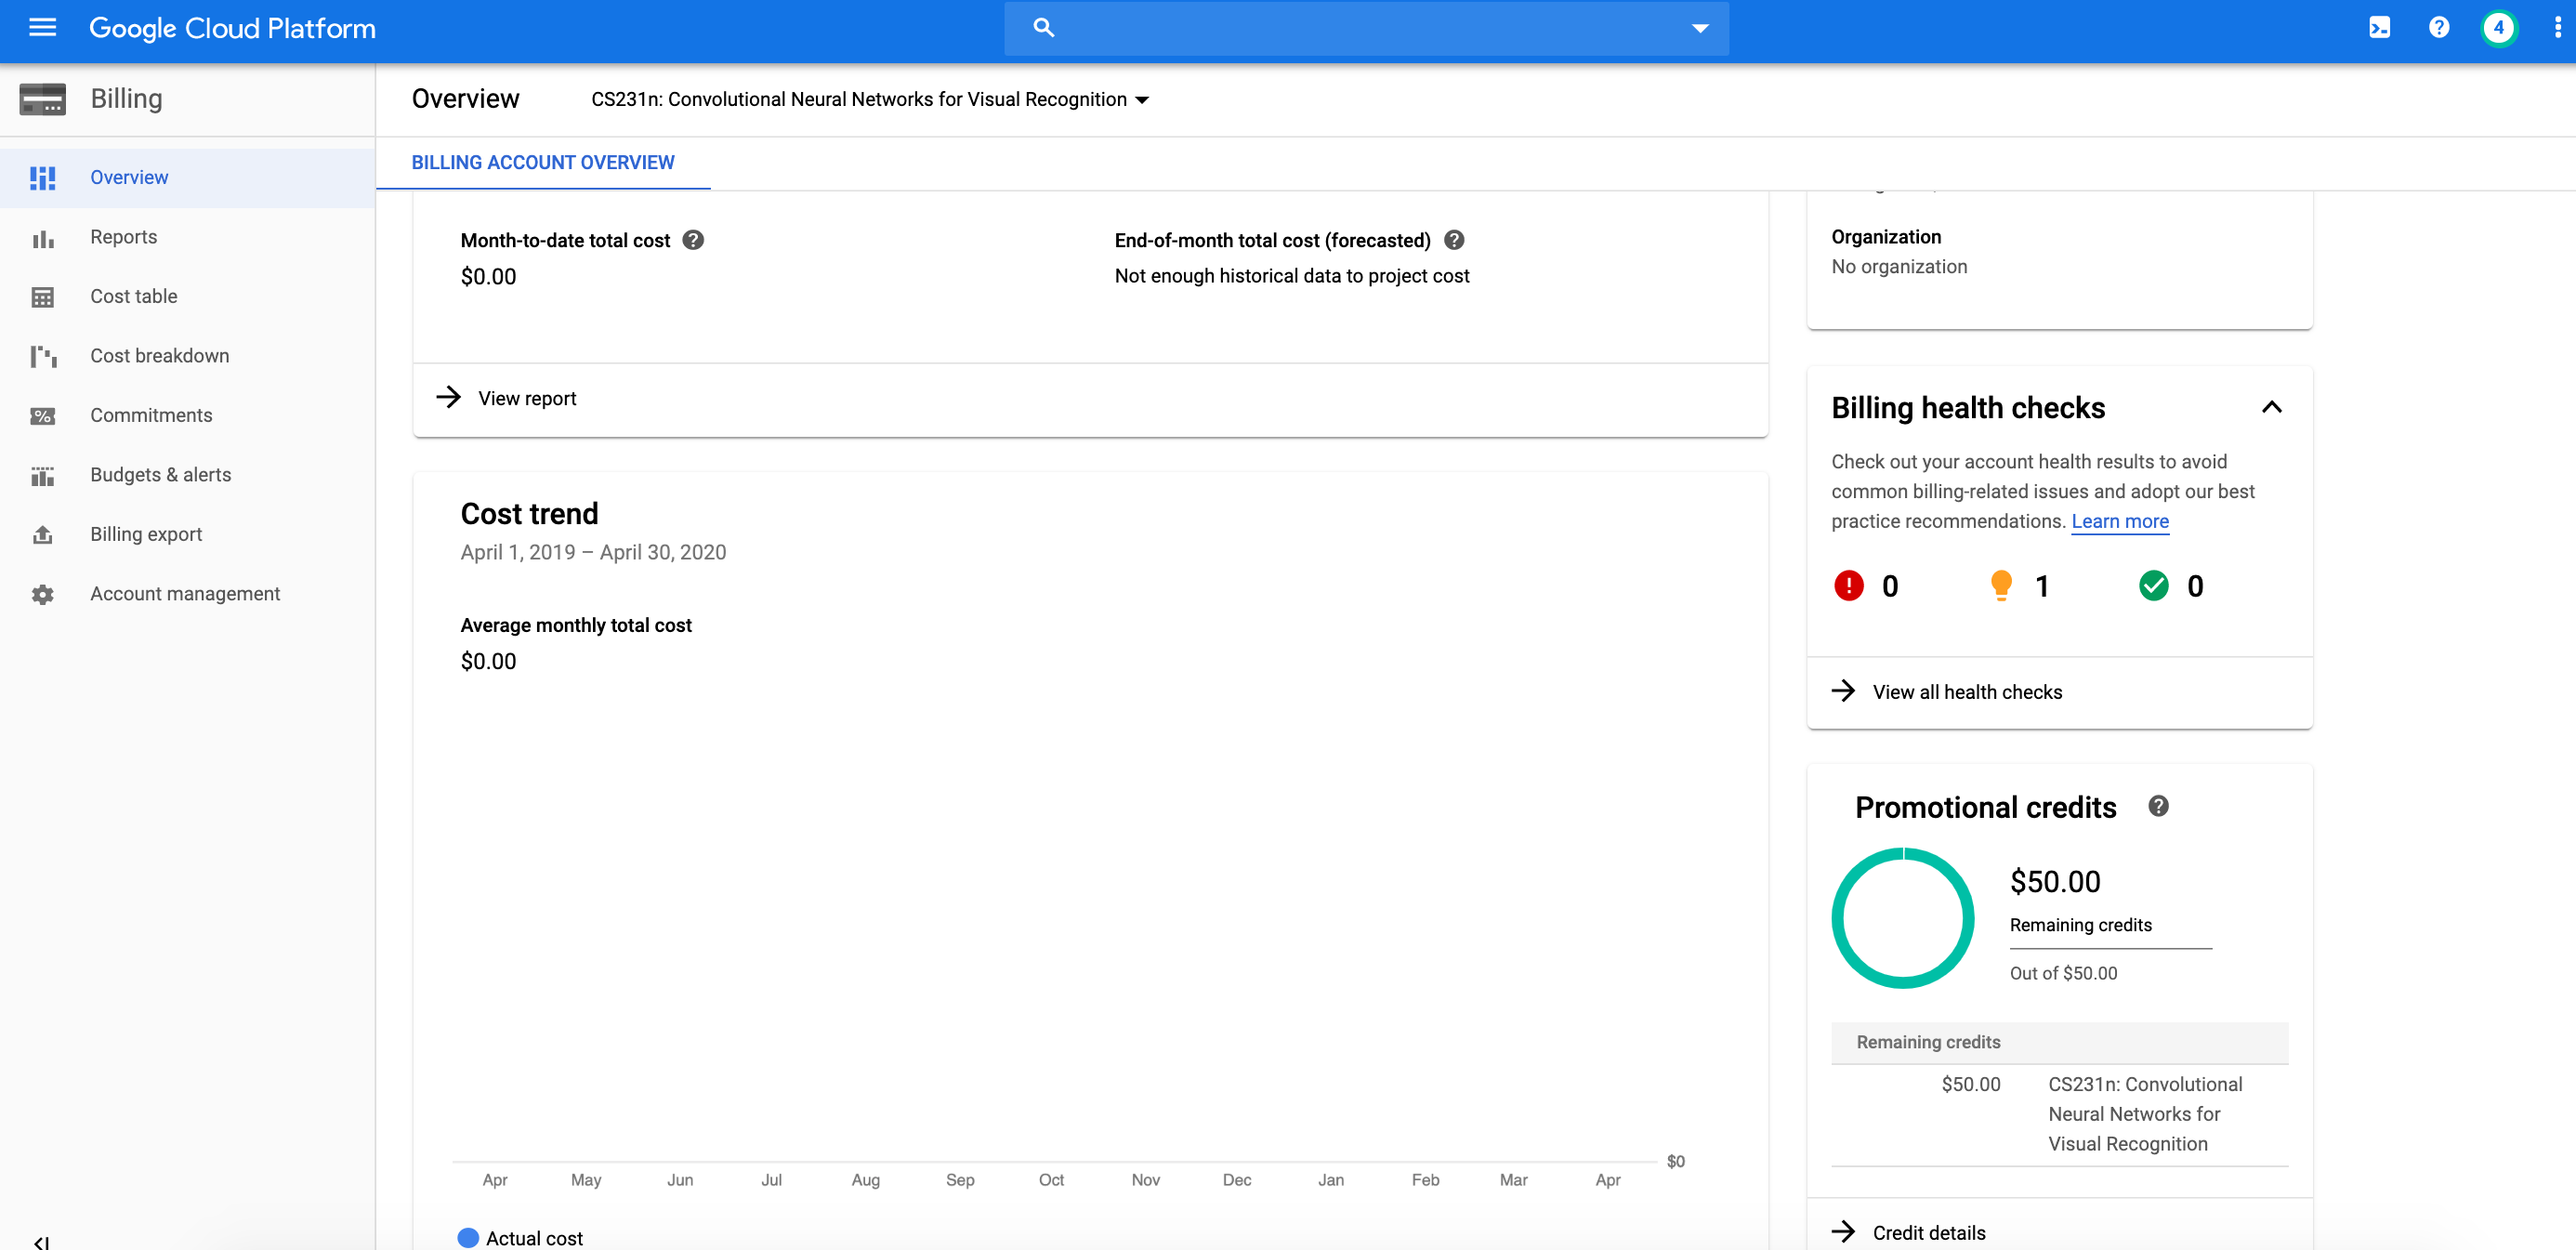
Task: Open the three-dot settings menu
Action: (x=2557, y=28)
